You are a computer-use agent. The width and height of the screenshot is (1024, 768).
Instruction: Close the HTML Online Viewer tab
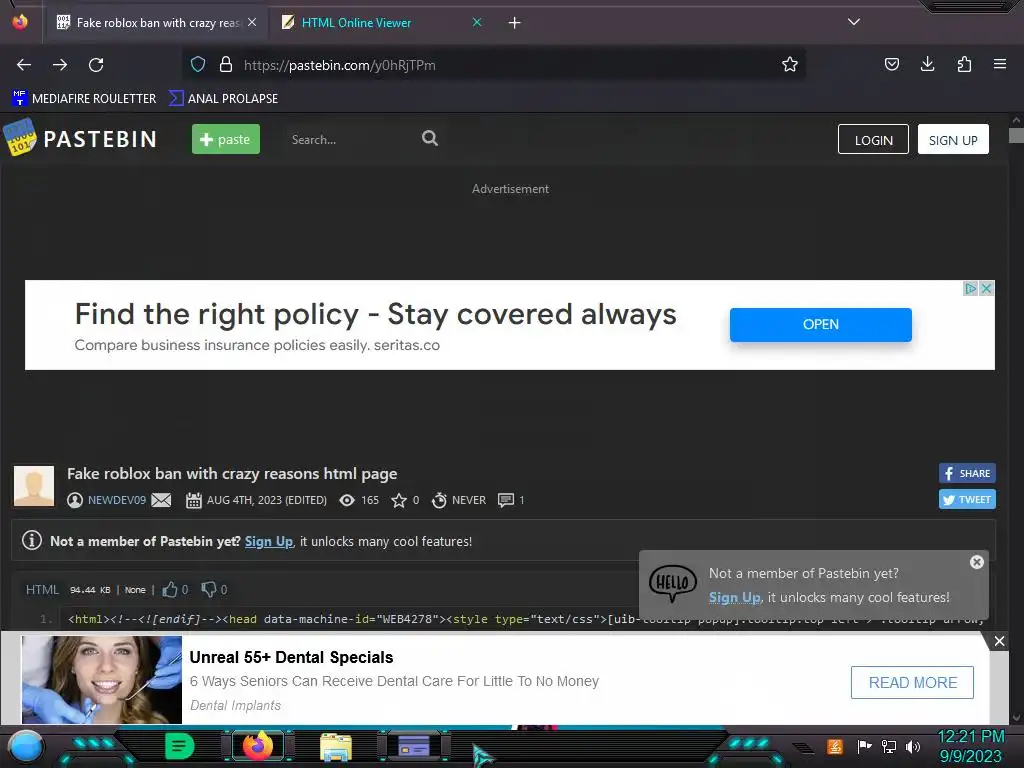pos(477,22)
